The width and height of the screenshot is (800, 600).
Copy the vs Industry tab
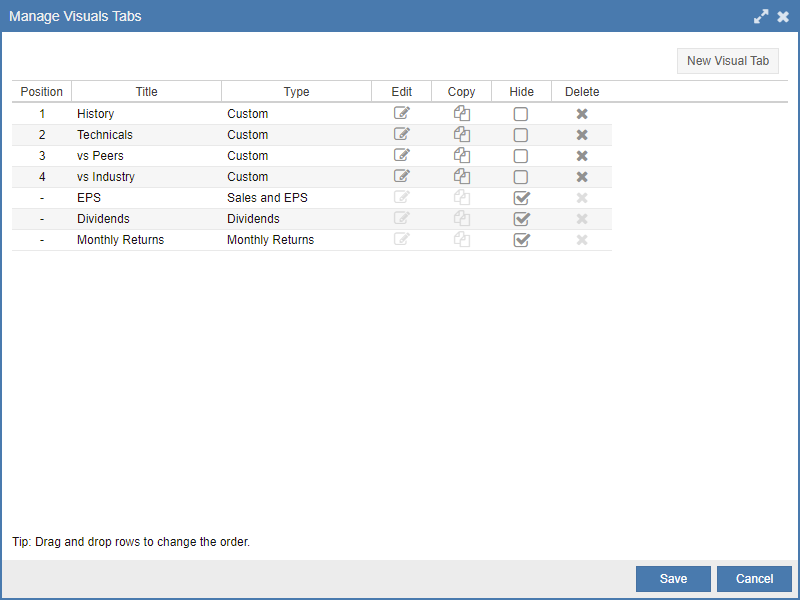[x=462, y=176]
